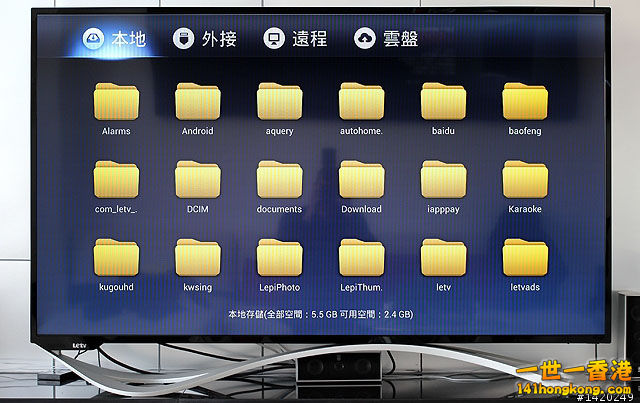
Task: Switch to the 本地 local tab
Action: (x=115, y=39)
